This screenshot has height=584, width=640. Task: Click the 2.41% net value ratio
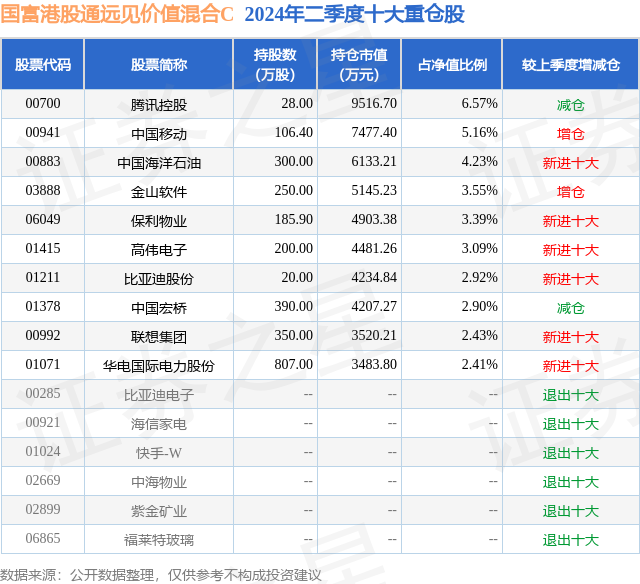click(480, 364)
